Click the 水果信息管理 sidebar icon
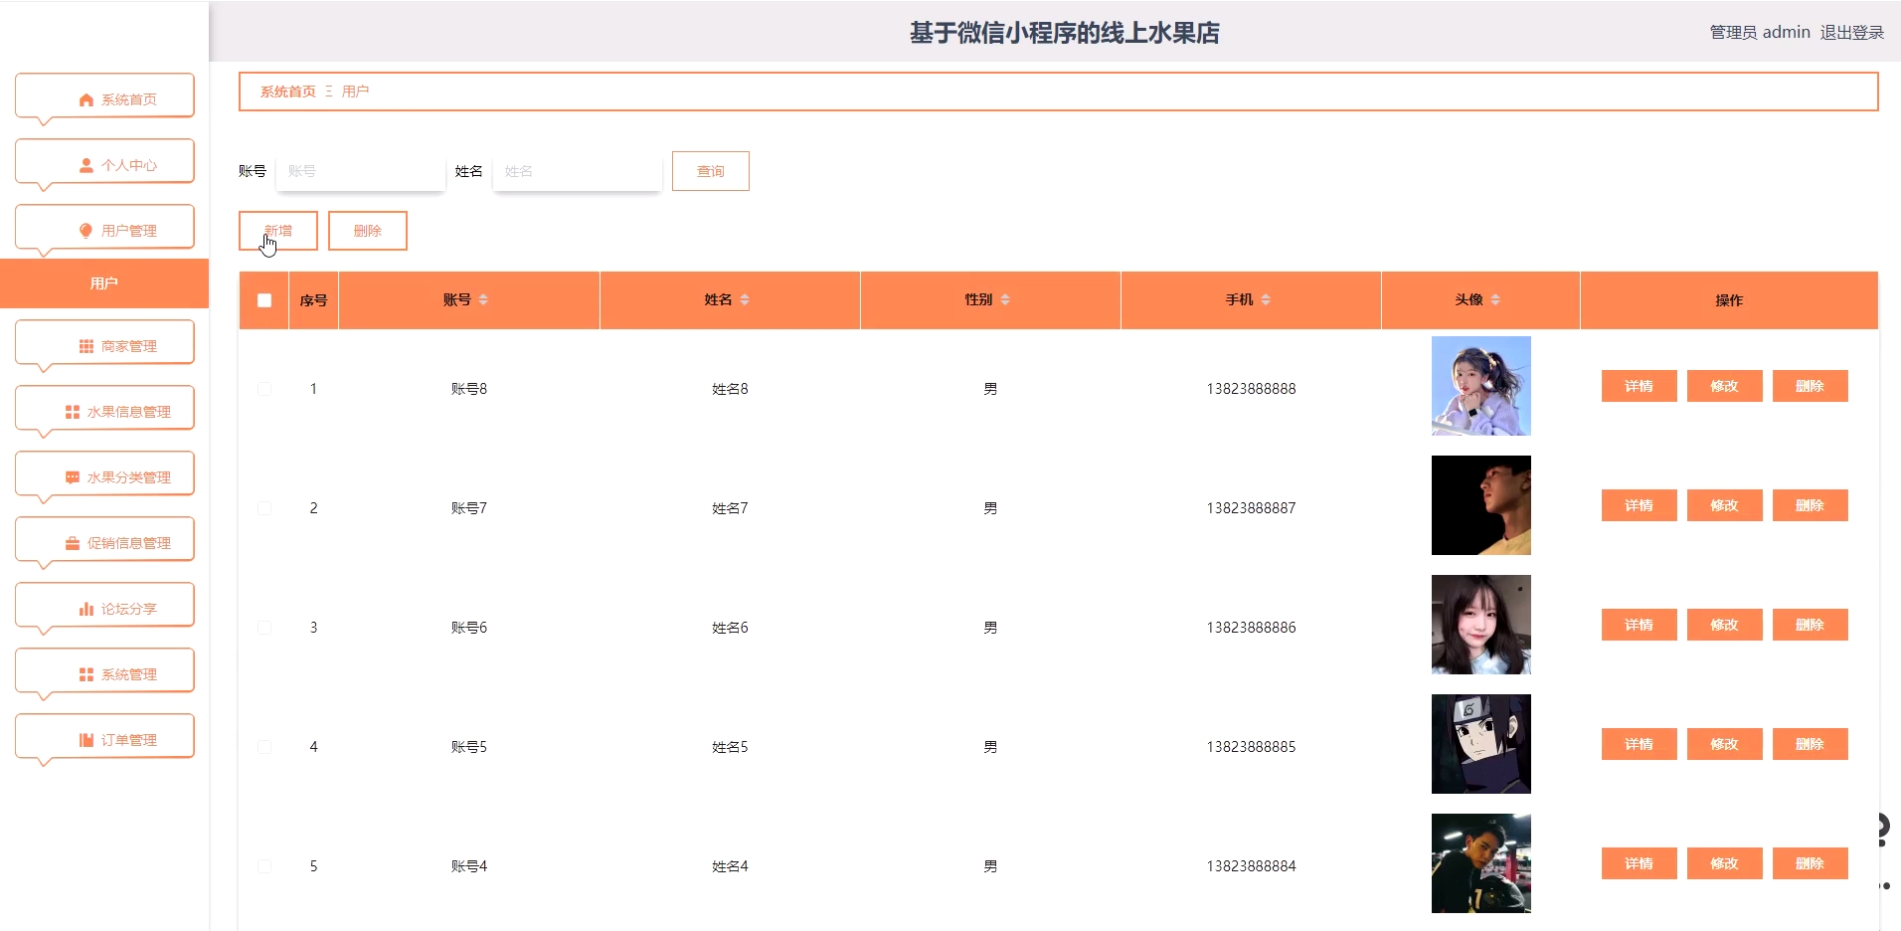The width and height of the screenshot is (1901, 931). pos(72,412)
